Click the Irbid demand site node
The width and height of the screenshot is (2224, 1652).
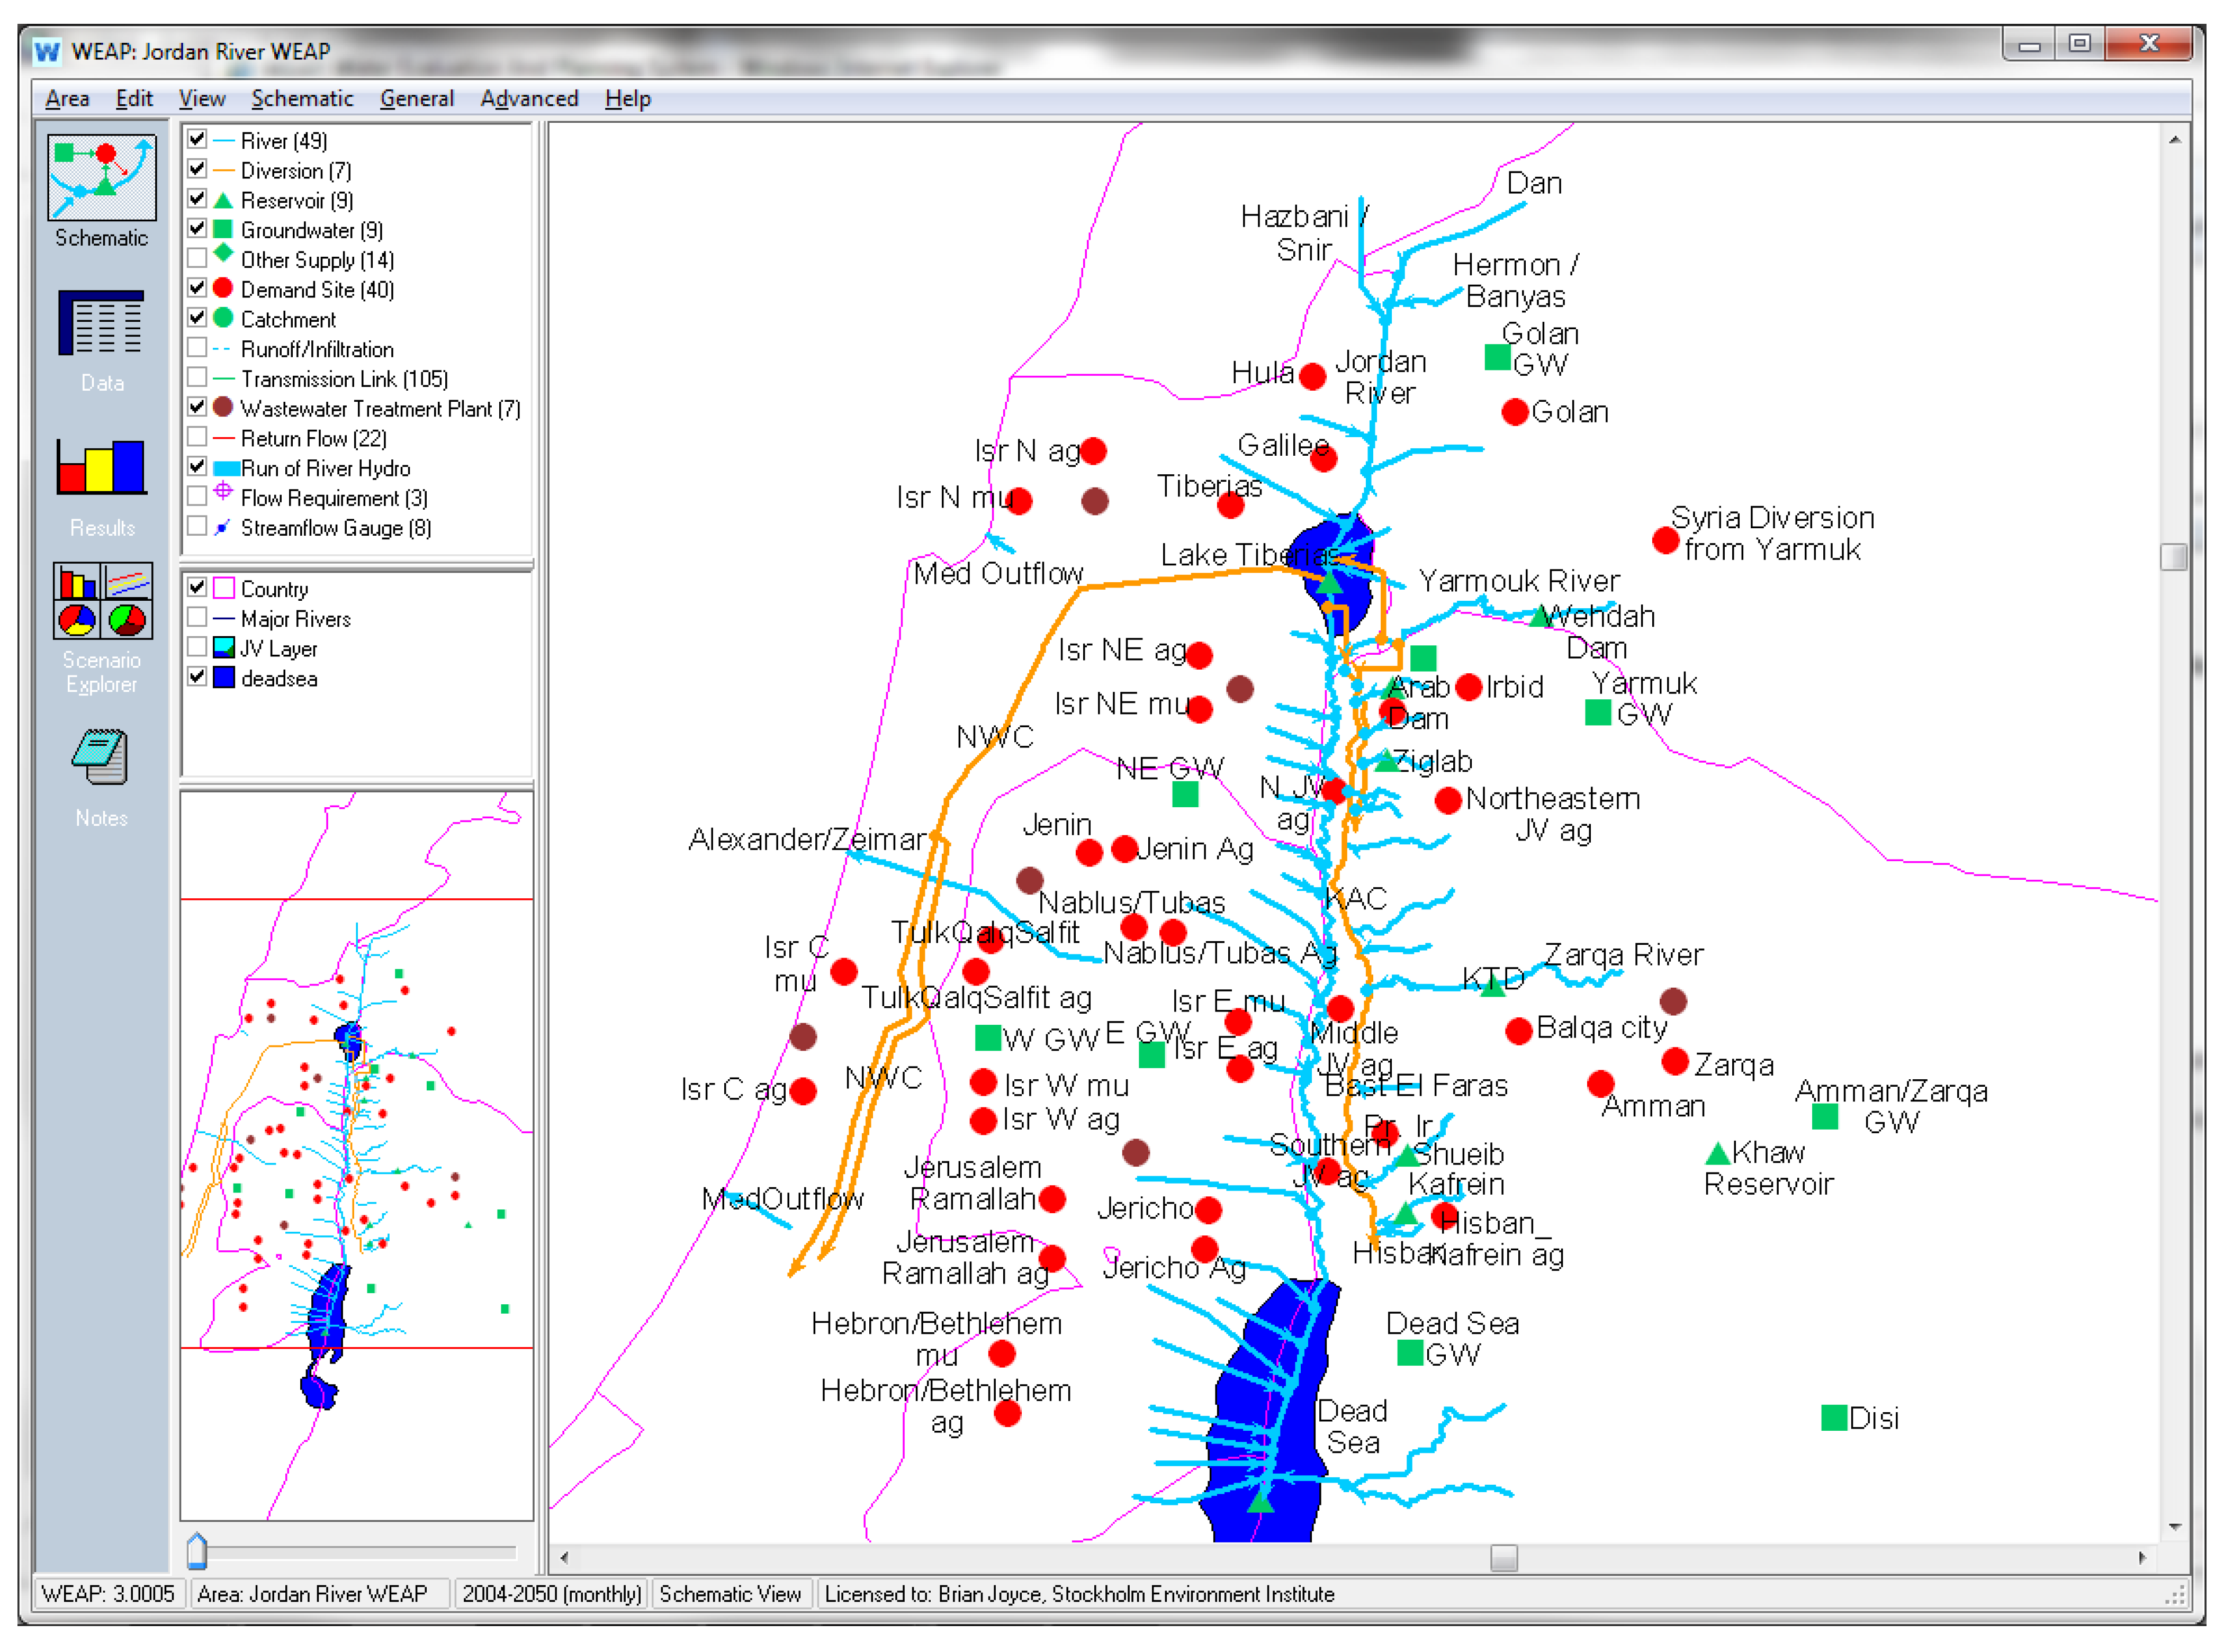tap(1468, 687)
